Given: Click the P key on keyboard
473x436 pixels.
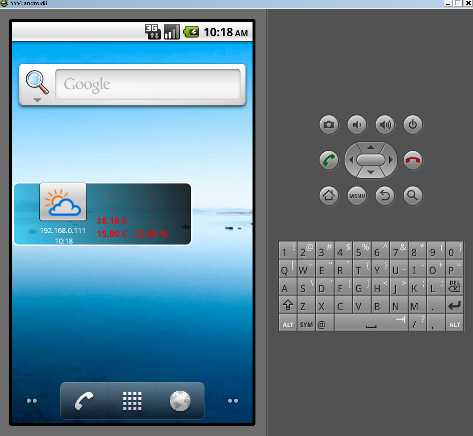Looking at the screenshot, I should (x=454, y=269).
